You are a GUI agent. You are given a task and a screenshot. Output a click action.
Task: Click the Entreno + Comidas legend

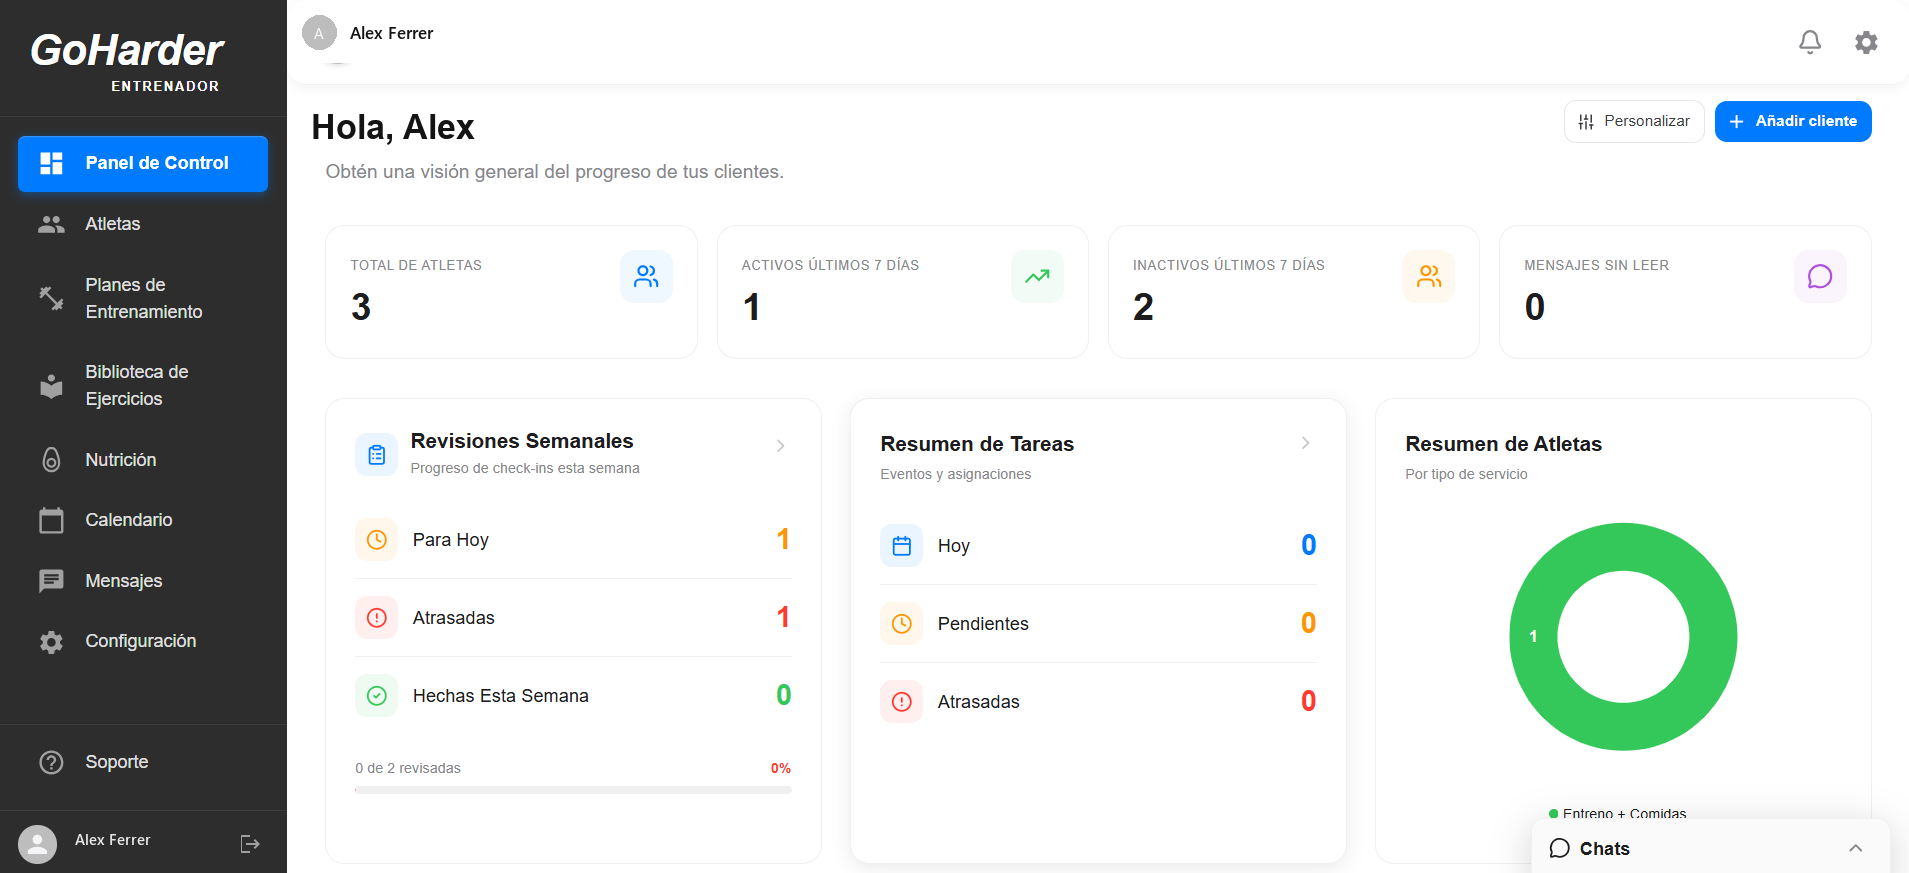point(1617,814)
